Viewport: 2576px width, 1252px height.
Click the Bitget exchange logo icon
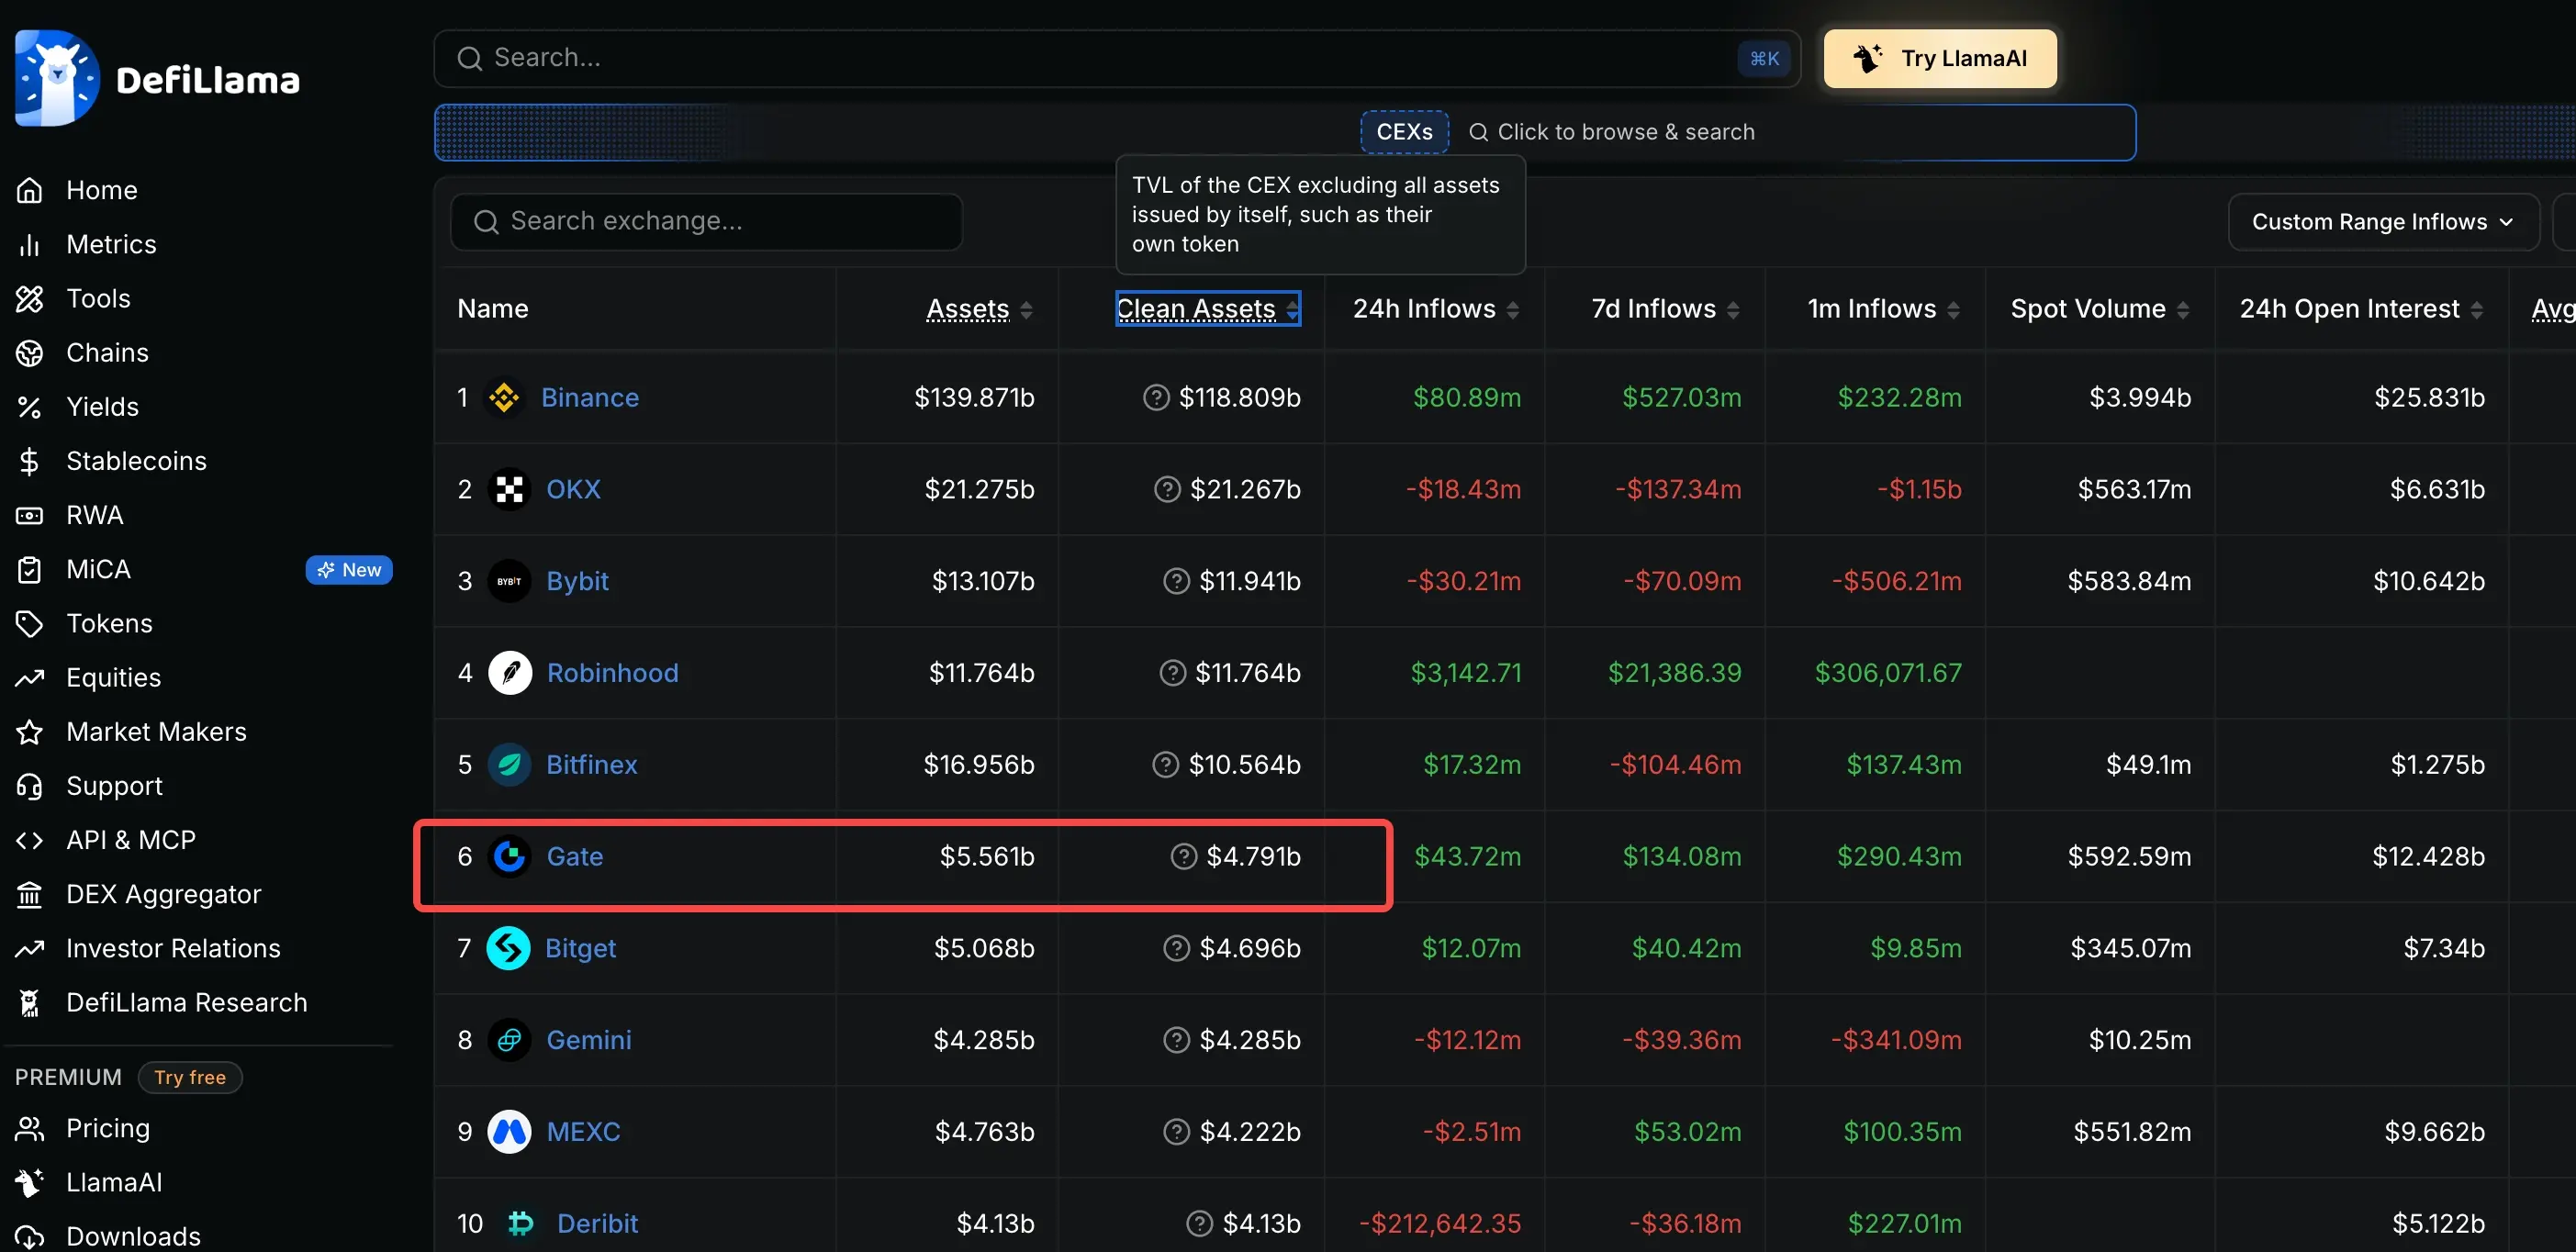(x=508, y=948)
